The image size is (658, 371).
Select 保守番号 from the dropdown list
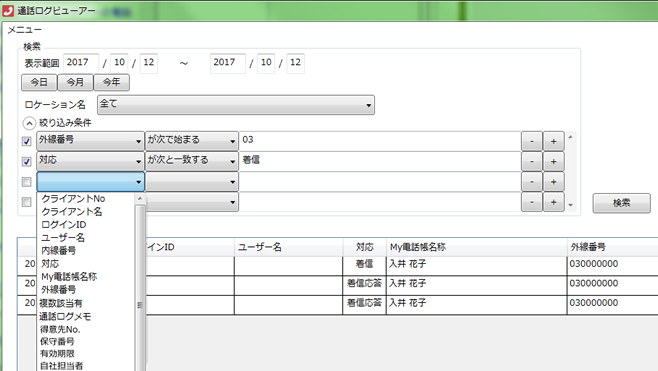point(57,341)
